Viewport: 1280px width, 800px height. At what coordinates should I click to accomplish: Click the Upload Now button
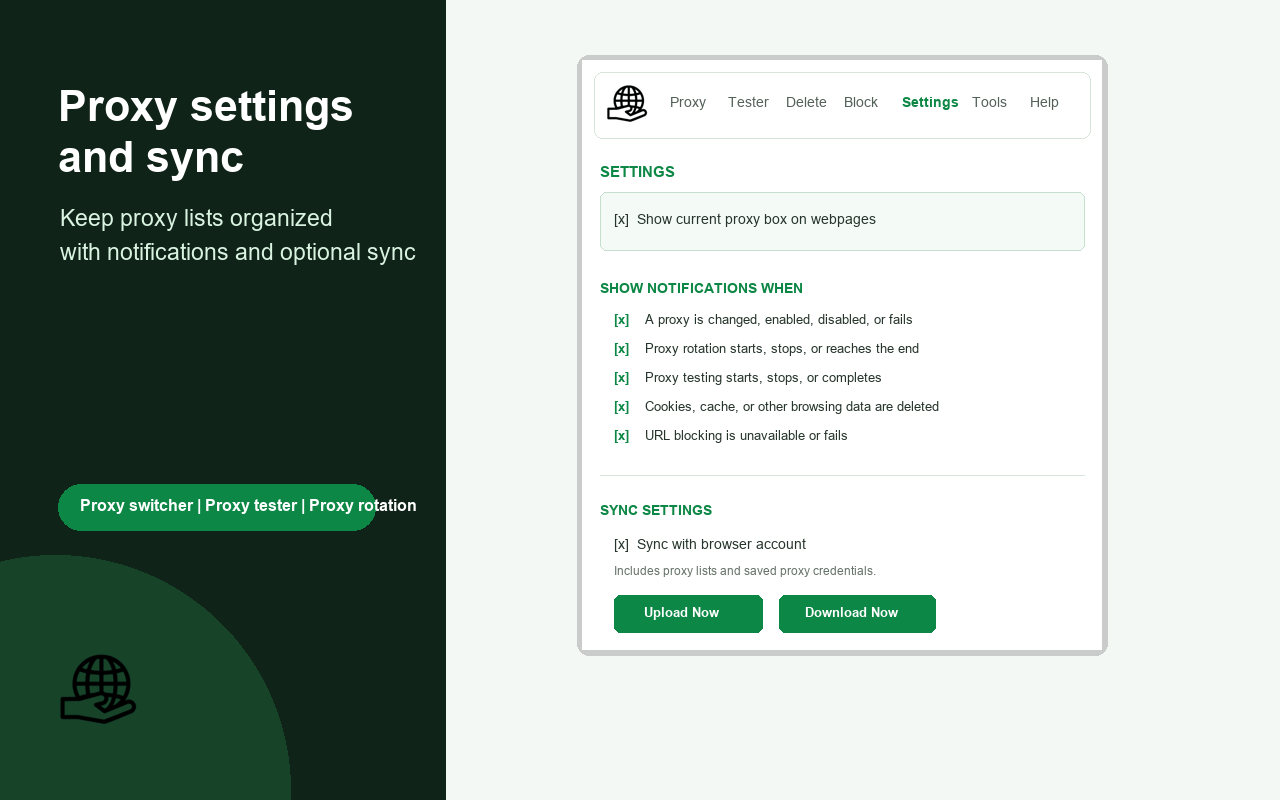pyautogui.click(x=688, y=614)
